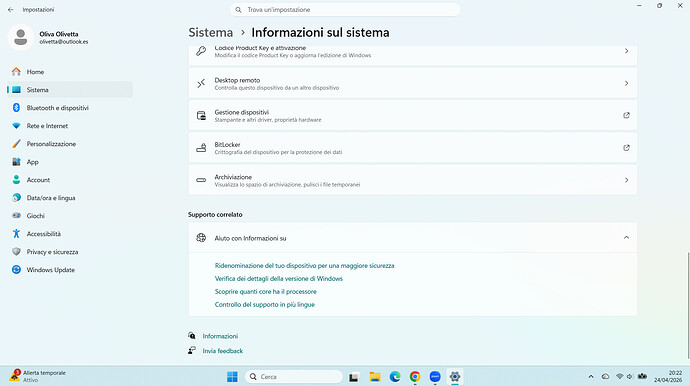
Task: Click the search magnifier icon in settings
Action: point(238,10)
